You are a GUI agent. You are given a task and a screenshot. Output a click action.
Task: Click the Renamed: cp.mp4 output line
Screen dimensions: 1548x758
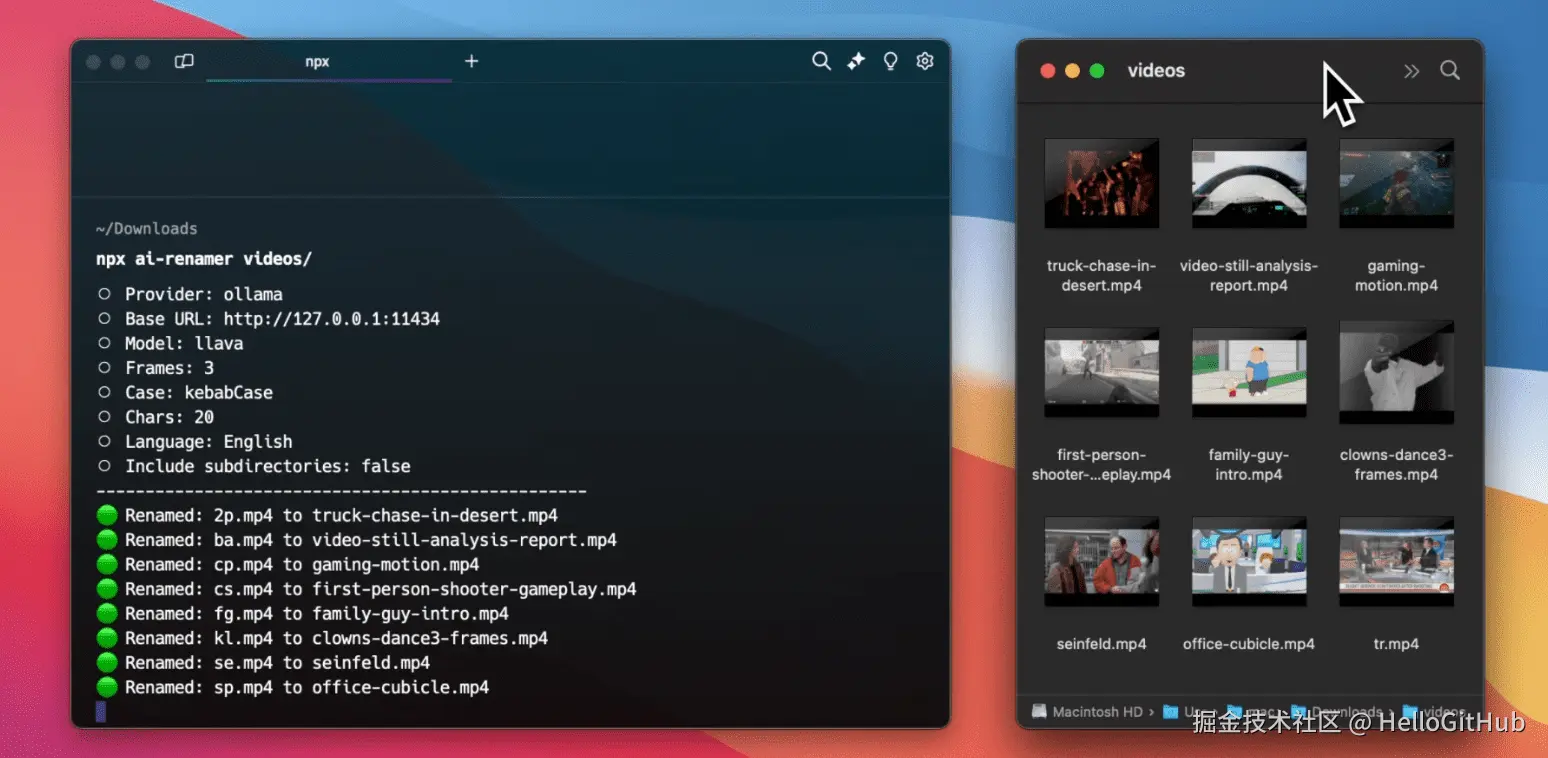pyautogui.click(x=288, y=565)
